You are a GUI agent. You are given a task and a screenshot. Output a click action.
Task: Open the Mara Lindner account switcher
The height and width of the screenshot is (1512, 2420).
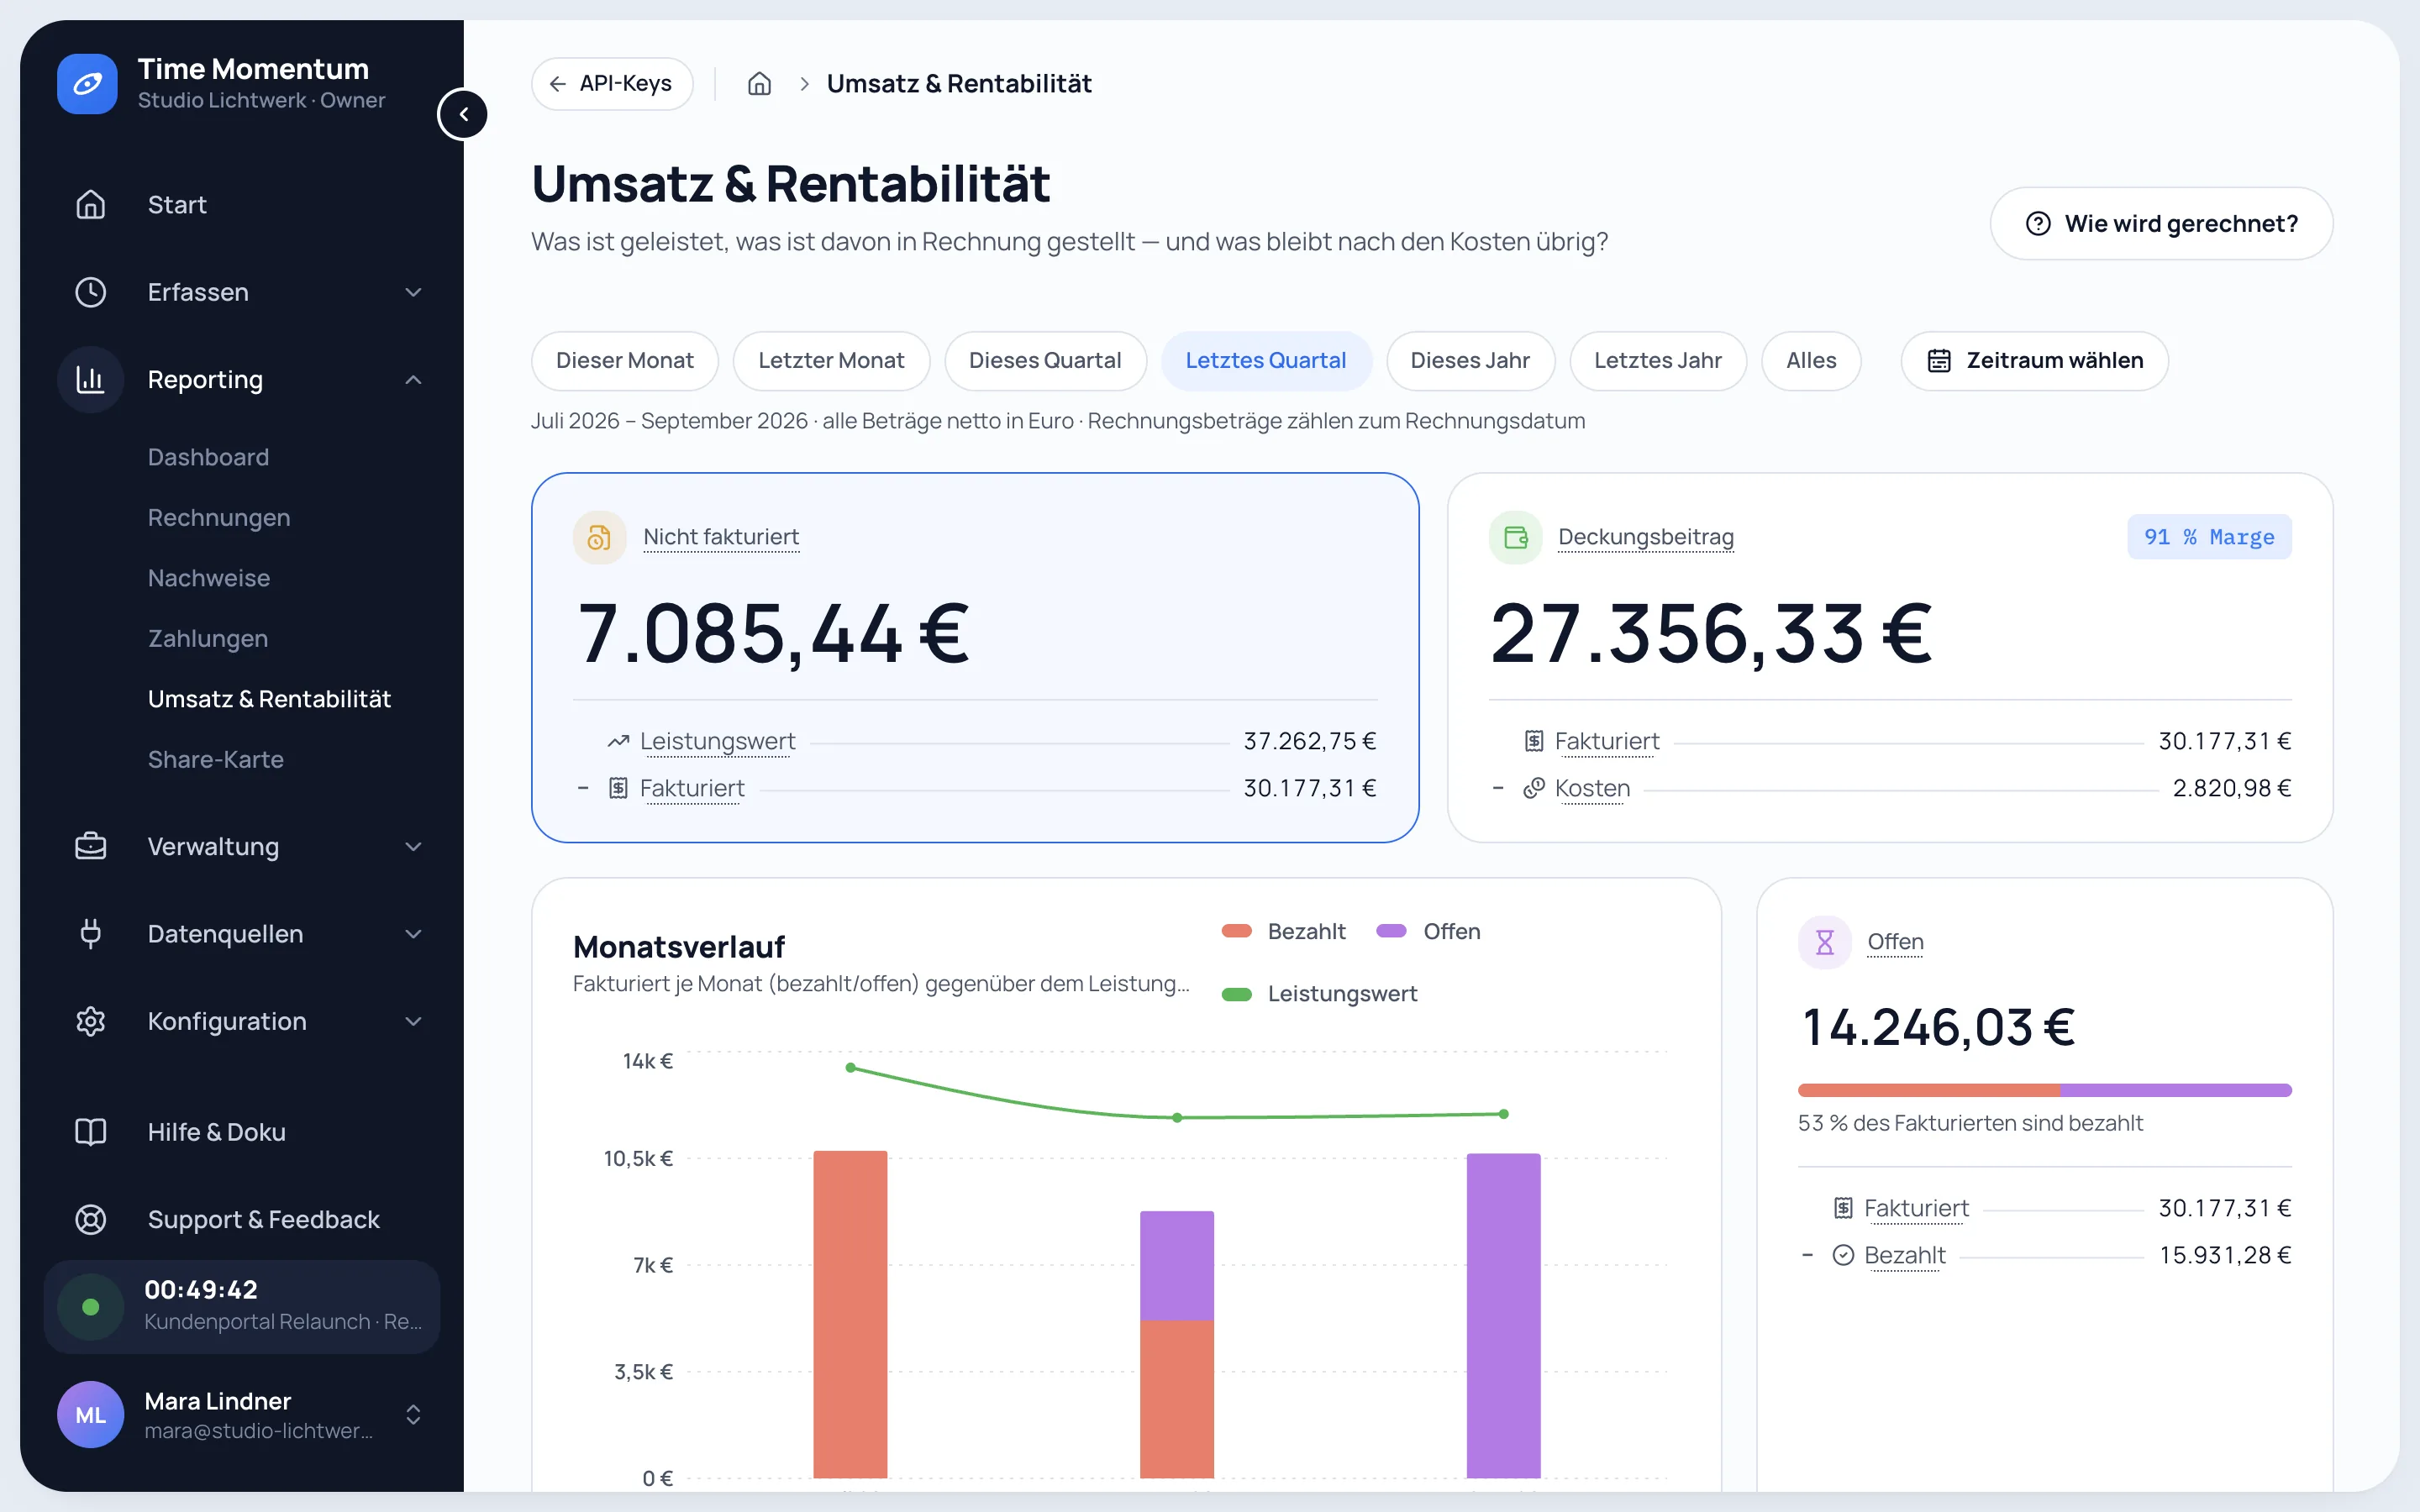pos(242,1414)
